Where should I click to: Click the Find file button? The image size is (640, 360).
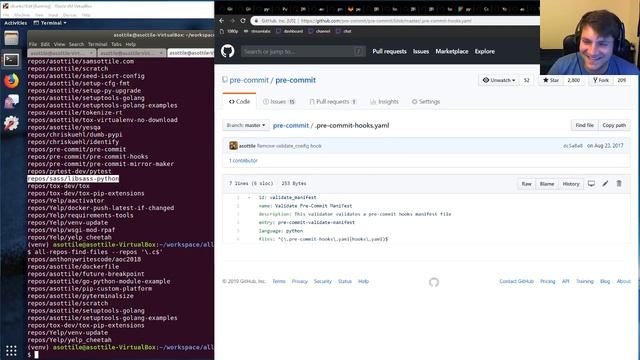pyautogui.click(x=584, y=125)
